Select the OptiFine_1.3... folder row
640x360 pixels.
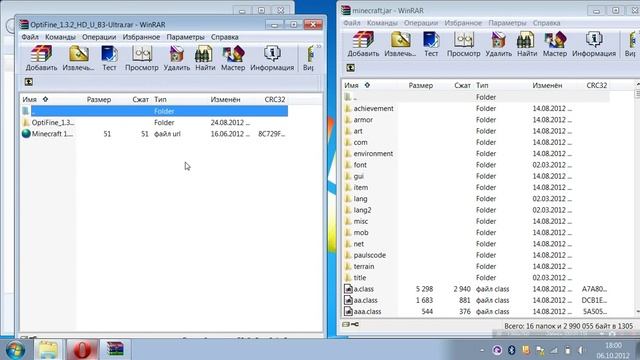(154, 122)
